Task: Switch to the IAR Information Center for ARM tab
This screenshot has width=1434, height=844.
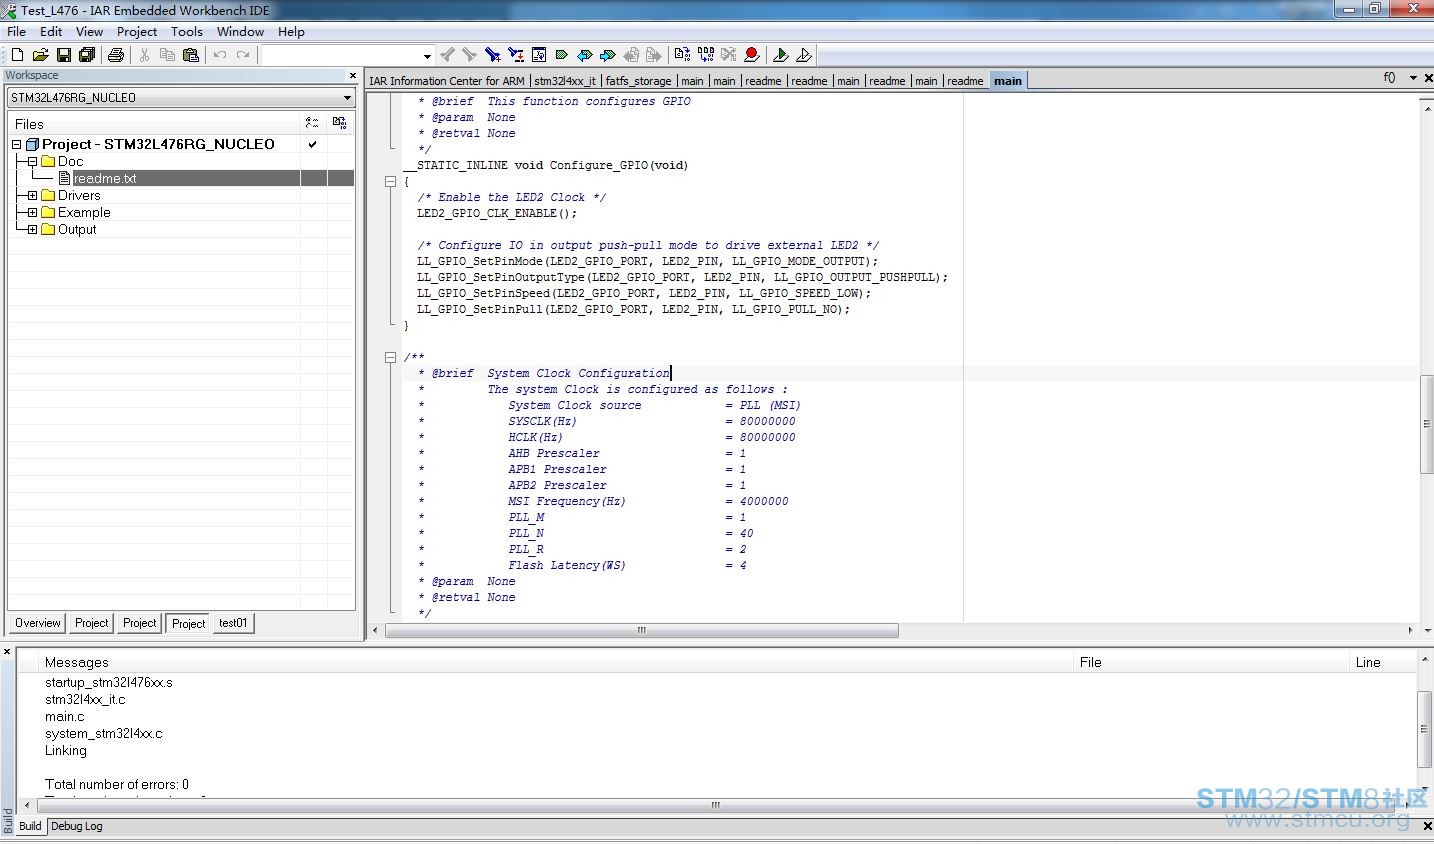Action: point(447,81)
